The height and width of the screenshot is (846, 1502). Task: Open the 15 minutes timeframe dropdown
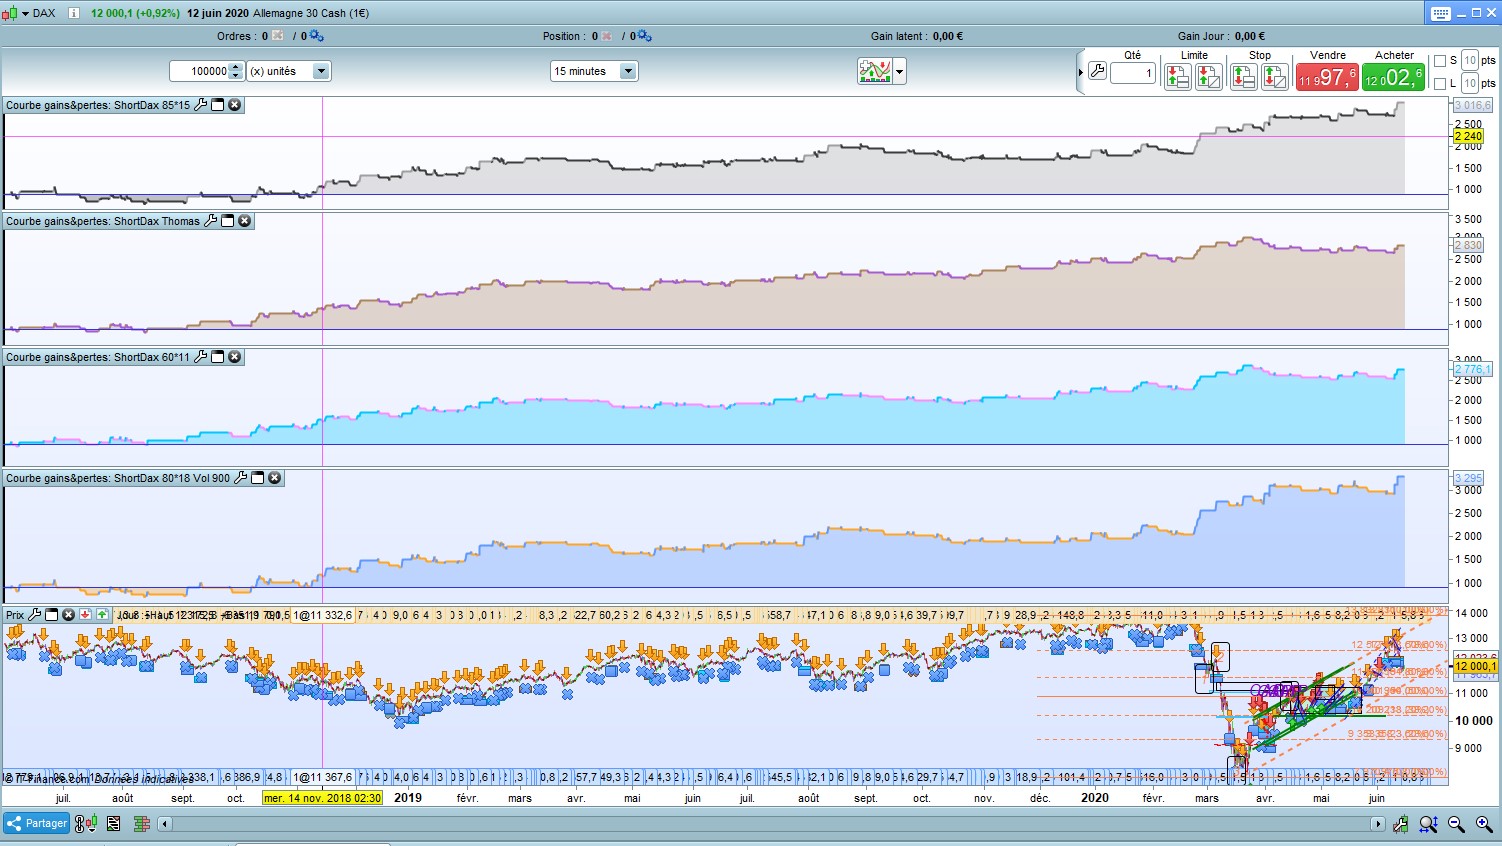(x=594, y=71)
